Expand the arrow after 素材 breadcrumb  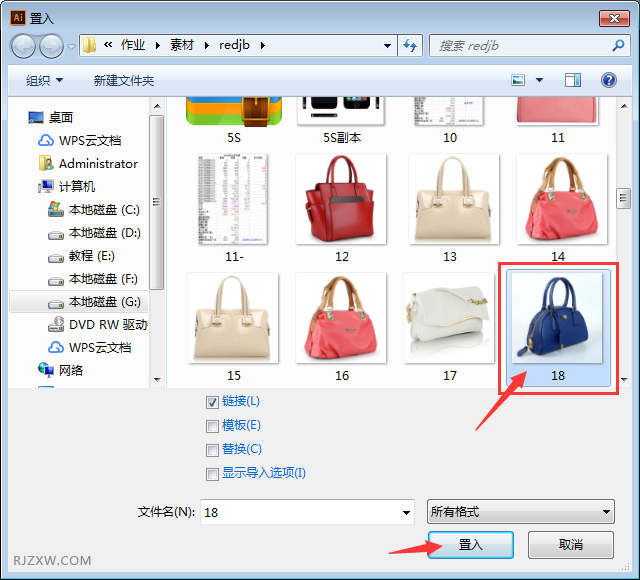(207, 45)
